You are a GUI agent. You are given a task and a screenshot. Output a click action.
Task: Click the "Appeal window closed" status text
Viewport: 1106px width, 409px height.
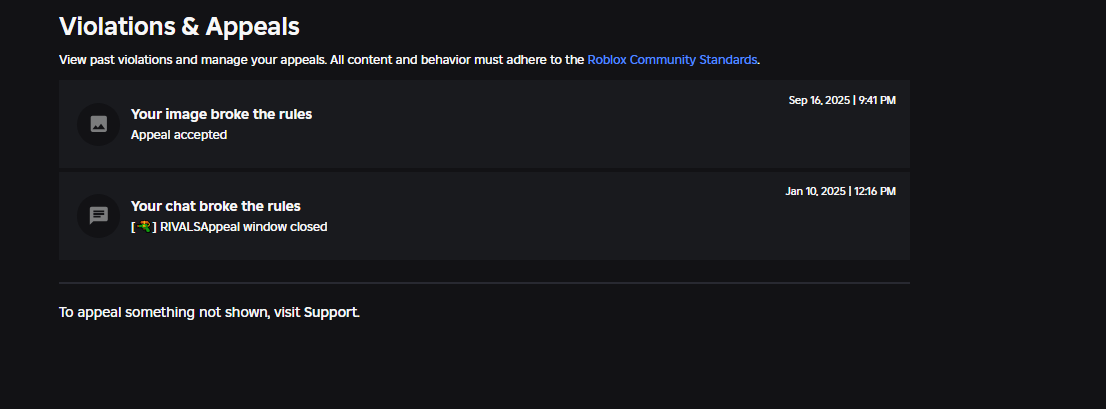264,227
